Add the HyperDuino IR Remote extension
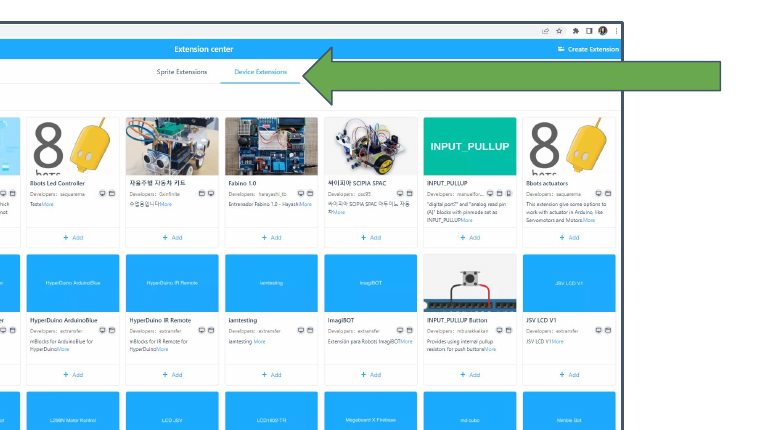The width and height of the screenshot is (770, 430). [x=172, y=375]
